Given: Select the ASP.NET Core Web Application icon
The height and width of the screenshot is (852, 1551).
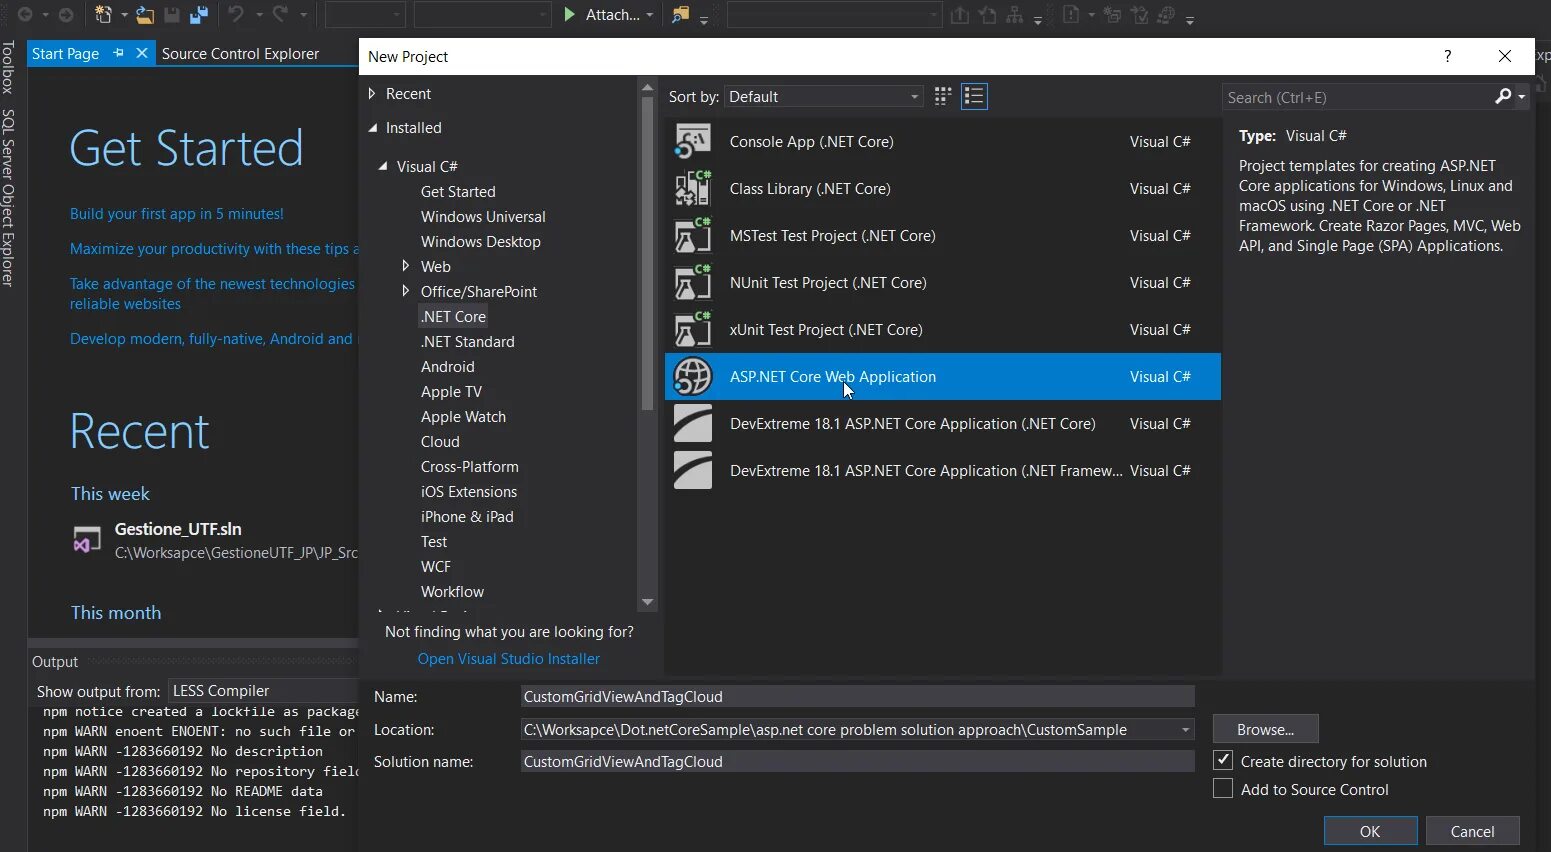Looking at the screenshot, I should pyautogui.click(x=692, y=376).
